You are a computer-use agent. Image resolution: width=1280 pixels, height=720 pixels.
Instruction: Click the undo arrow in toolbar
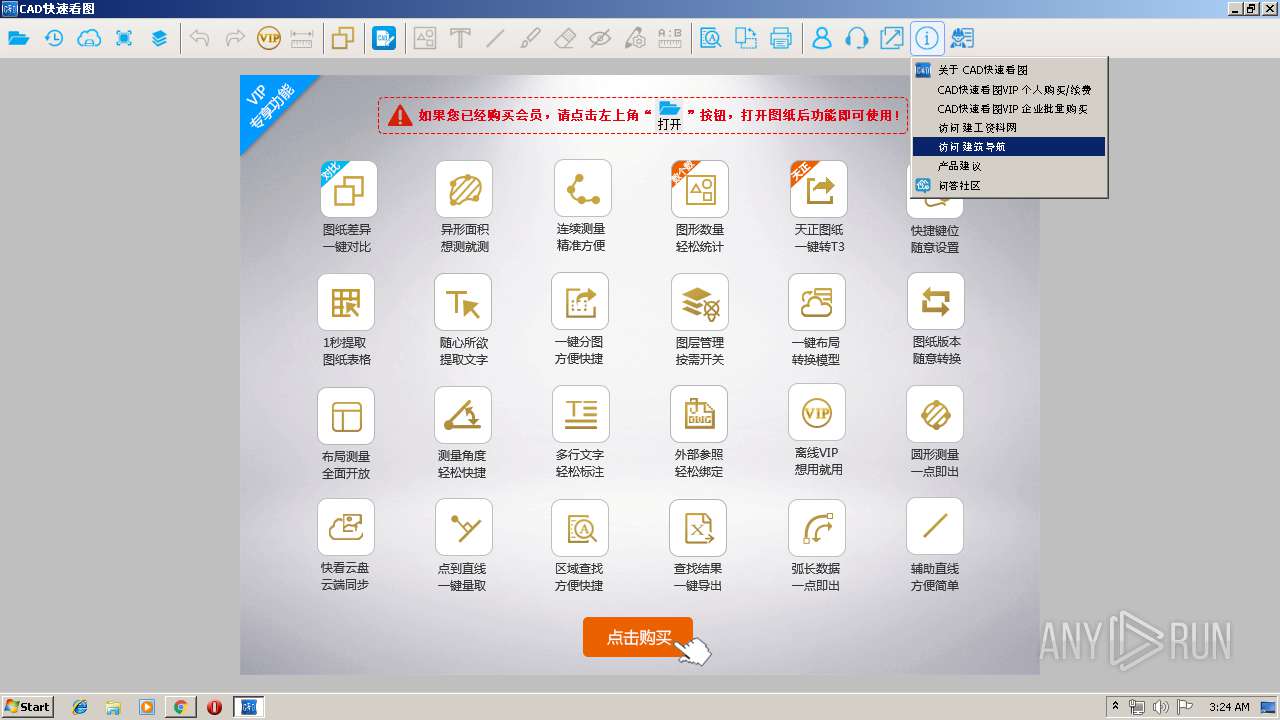[200, 39]
